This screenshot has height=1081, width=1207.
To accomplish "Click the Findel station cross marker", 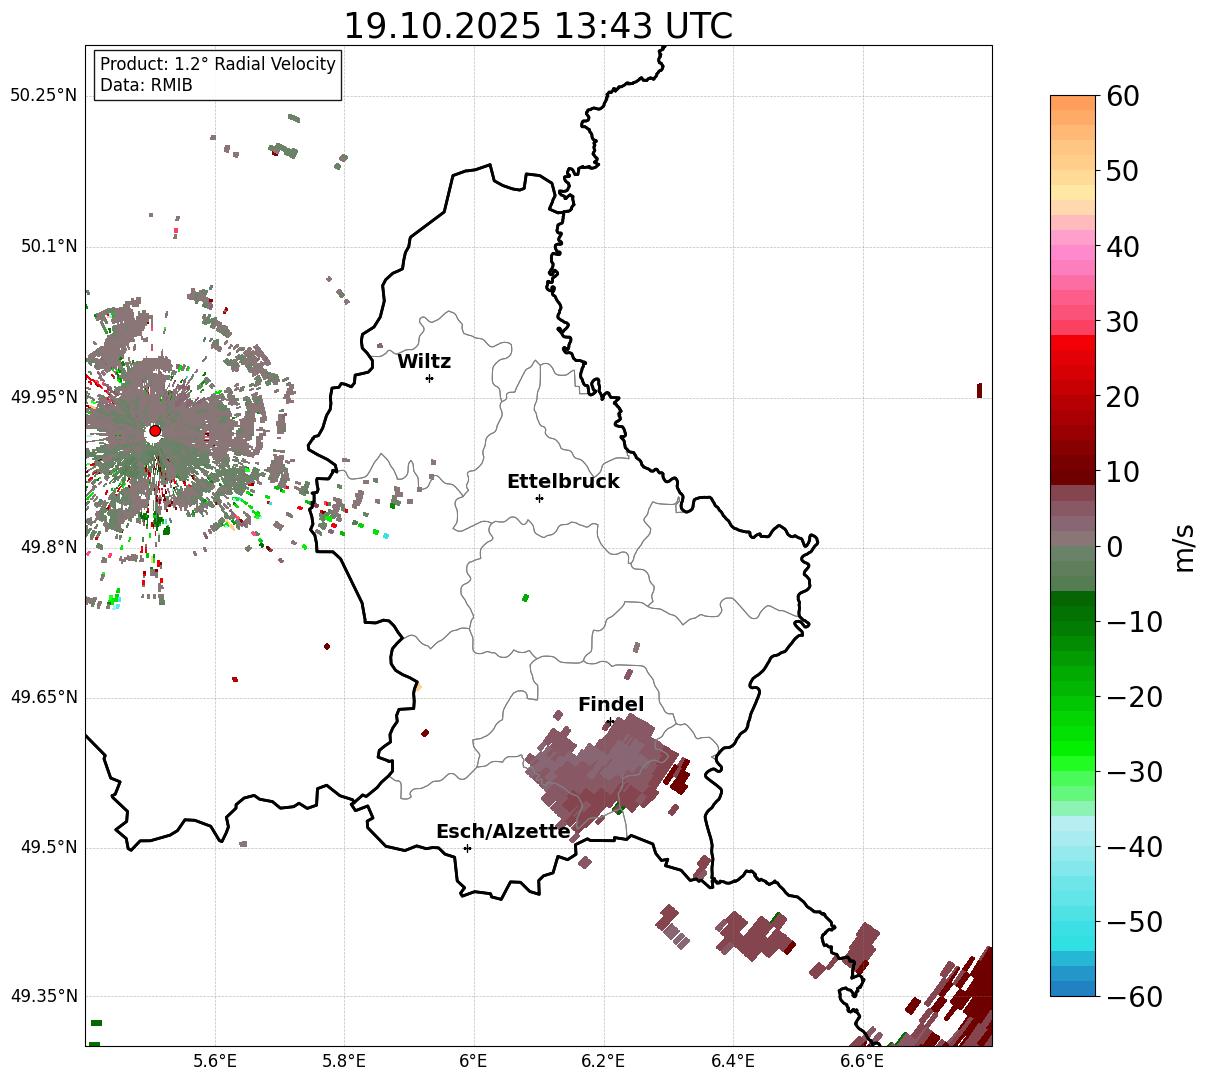I will coord(610,721).
